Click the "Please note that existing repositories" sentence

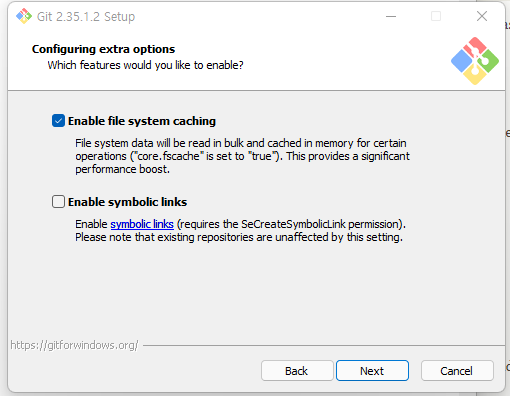(239, 237)
